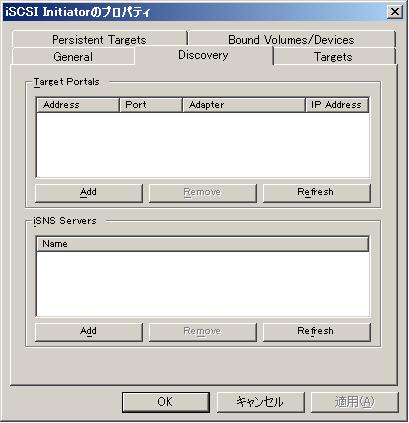Image resolution: width=409 pixels, height=423 pixels.
Task: Add an iSNS server
Action: pyautogui.click(x=89, y=332)
